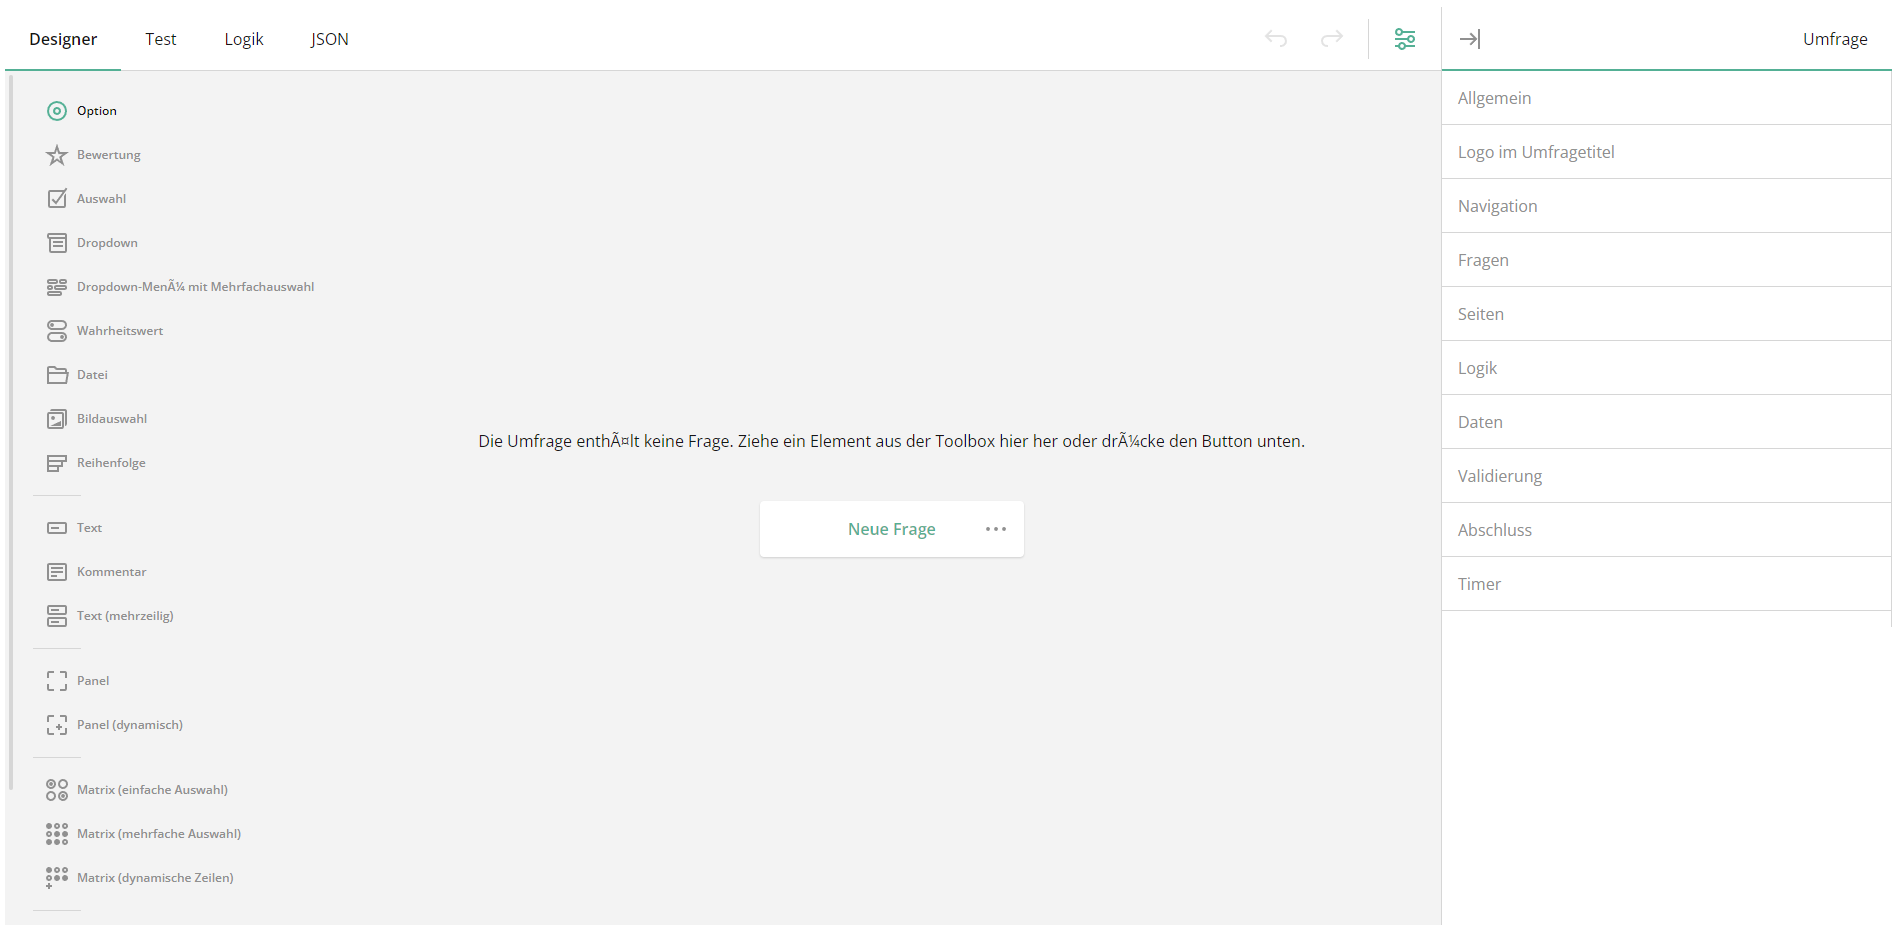Select the Panel (dynamisch) icon
This screenshot has width=1898, height=925.
click(57, 724)
